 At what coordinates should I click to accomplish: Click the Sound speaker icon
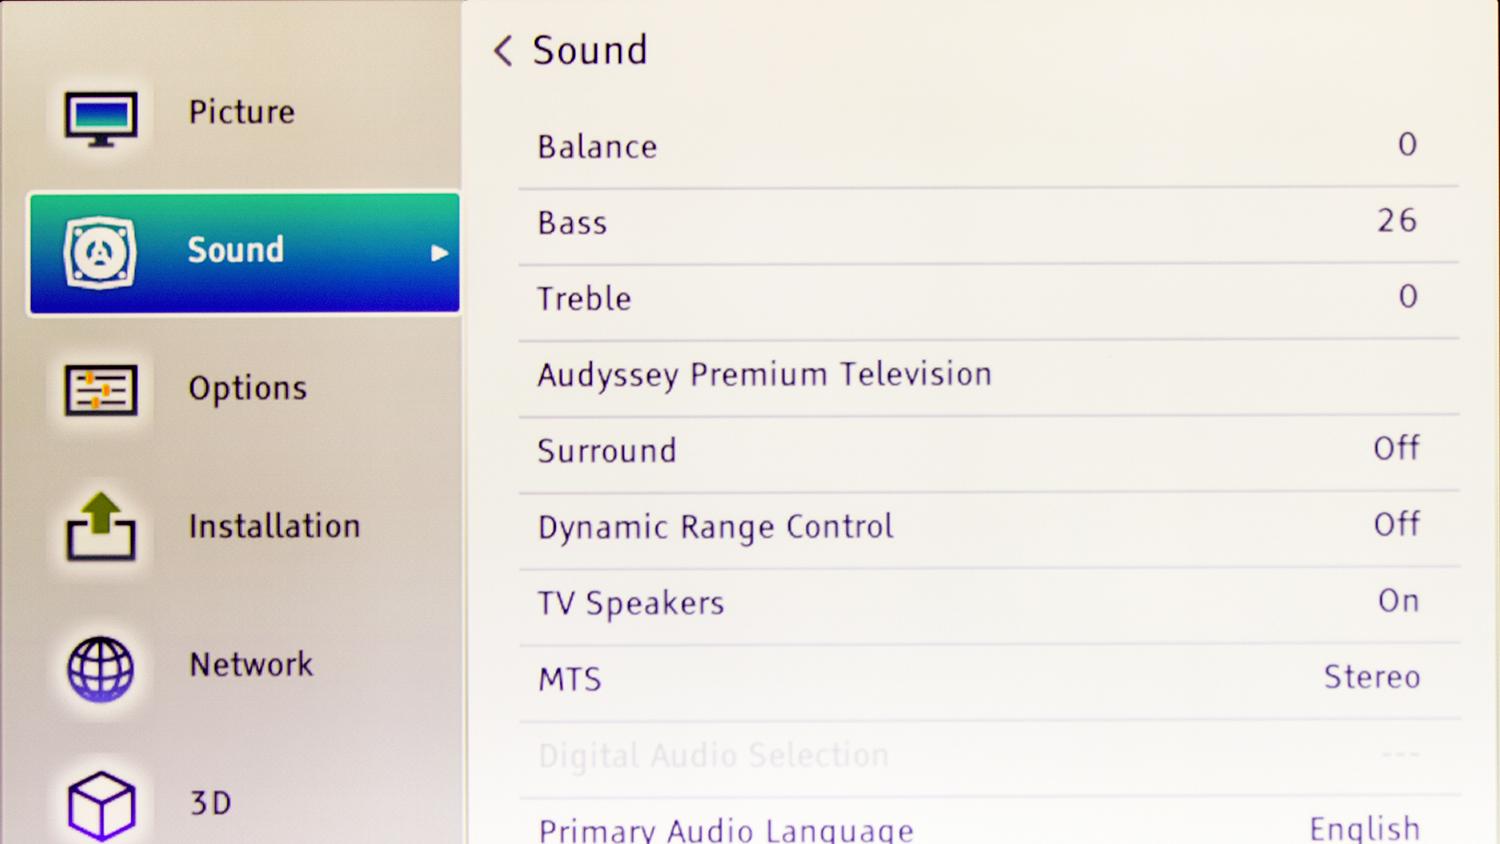[x=100, y=253]
